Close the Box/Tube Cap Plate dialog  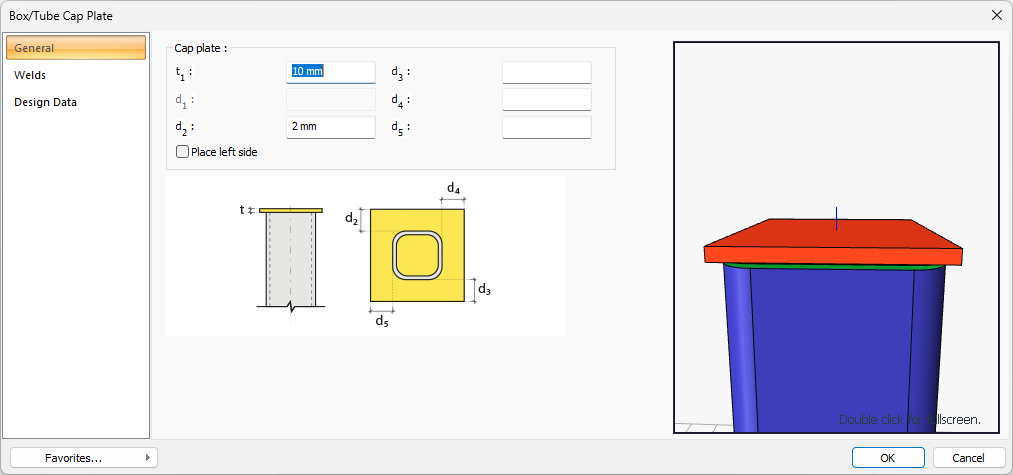(996, 15)
